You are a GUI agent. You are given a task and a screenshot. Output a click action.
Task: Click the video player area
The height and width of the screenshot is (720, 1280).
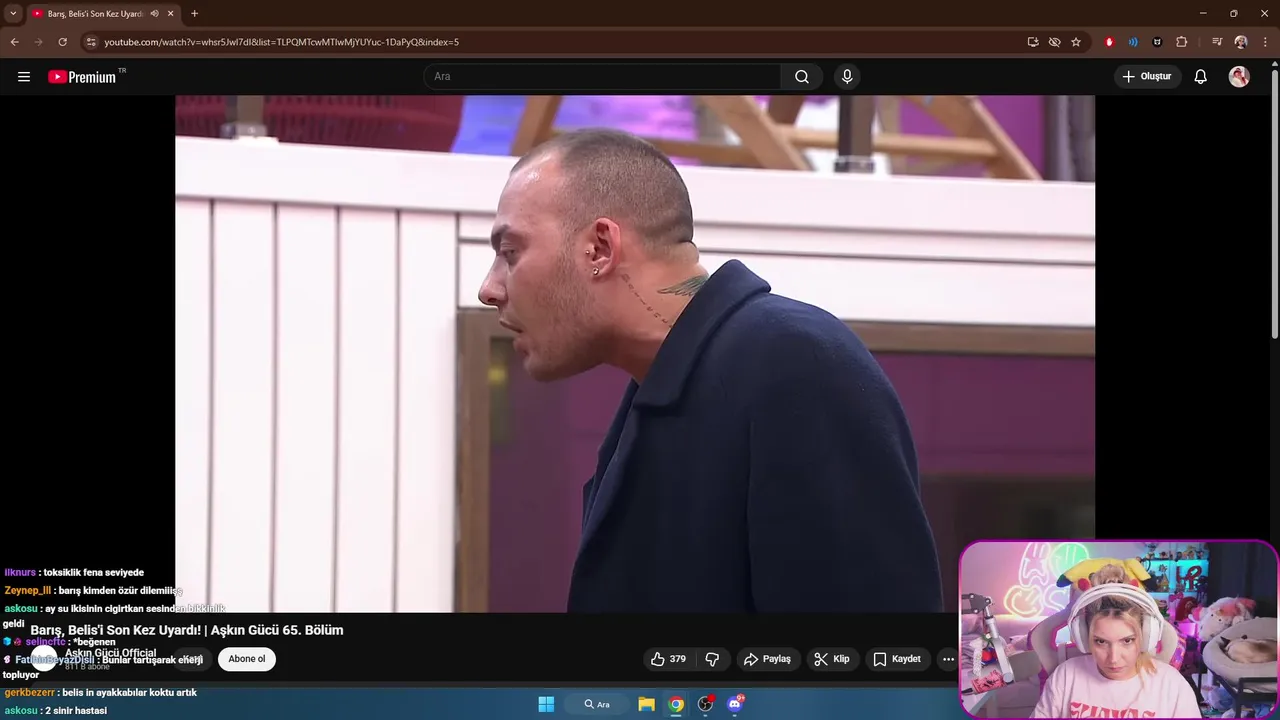[x=635, y=353]
